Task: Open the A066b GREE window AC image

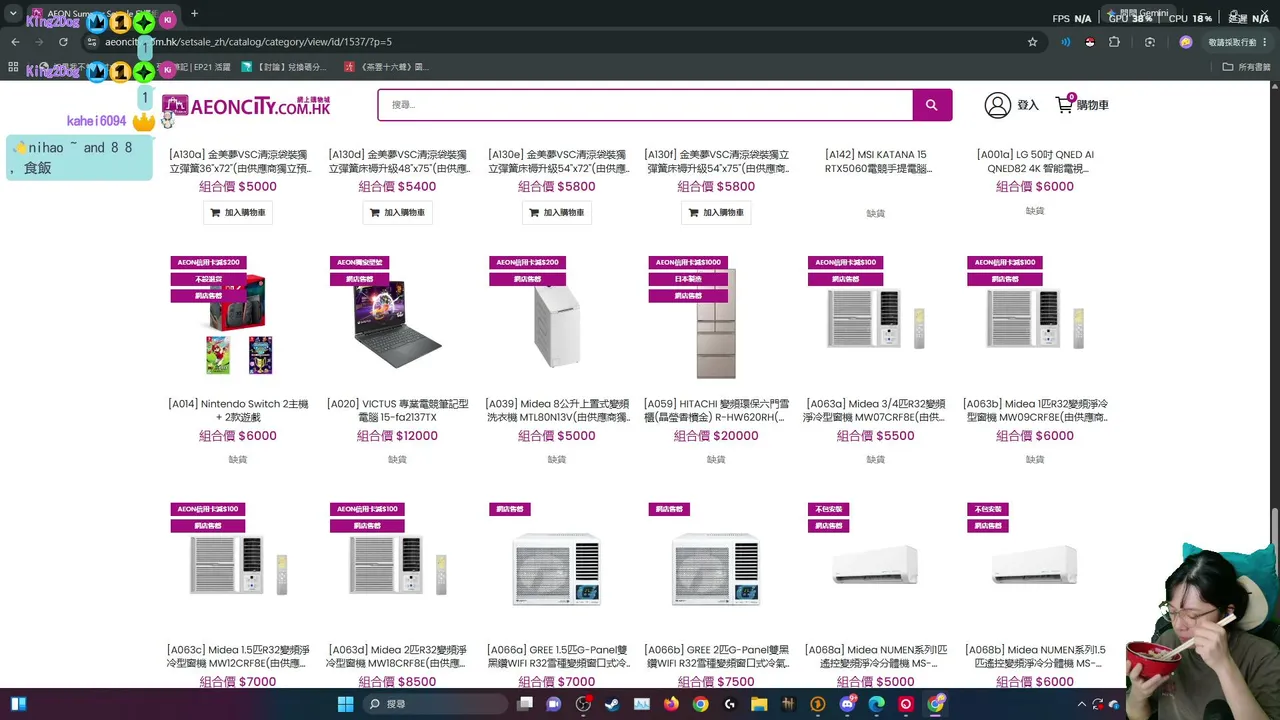Action: pyautogui.click(x=716, y=569)
